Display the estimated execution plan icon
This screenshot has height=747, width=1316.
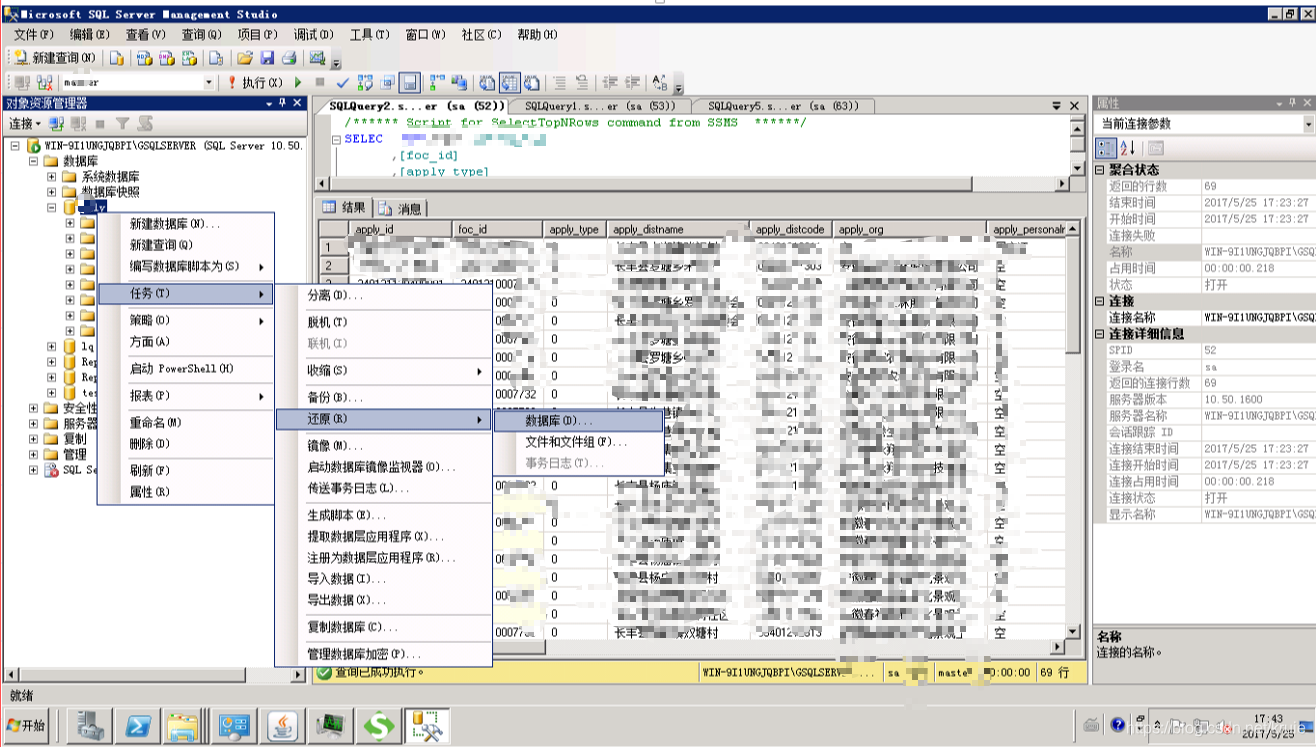point(365,83)
